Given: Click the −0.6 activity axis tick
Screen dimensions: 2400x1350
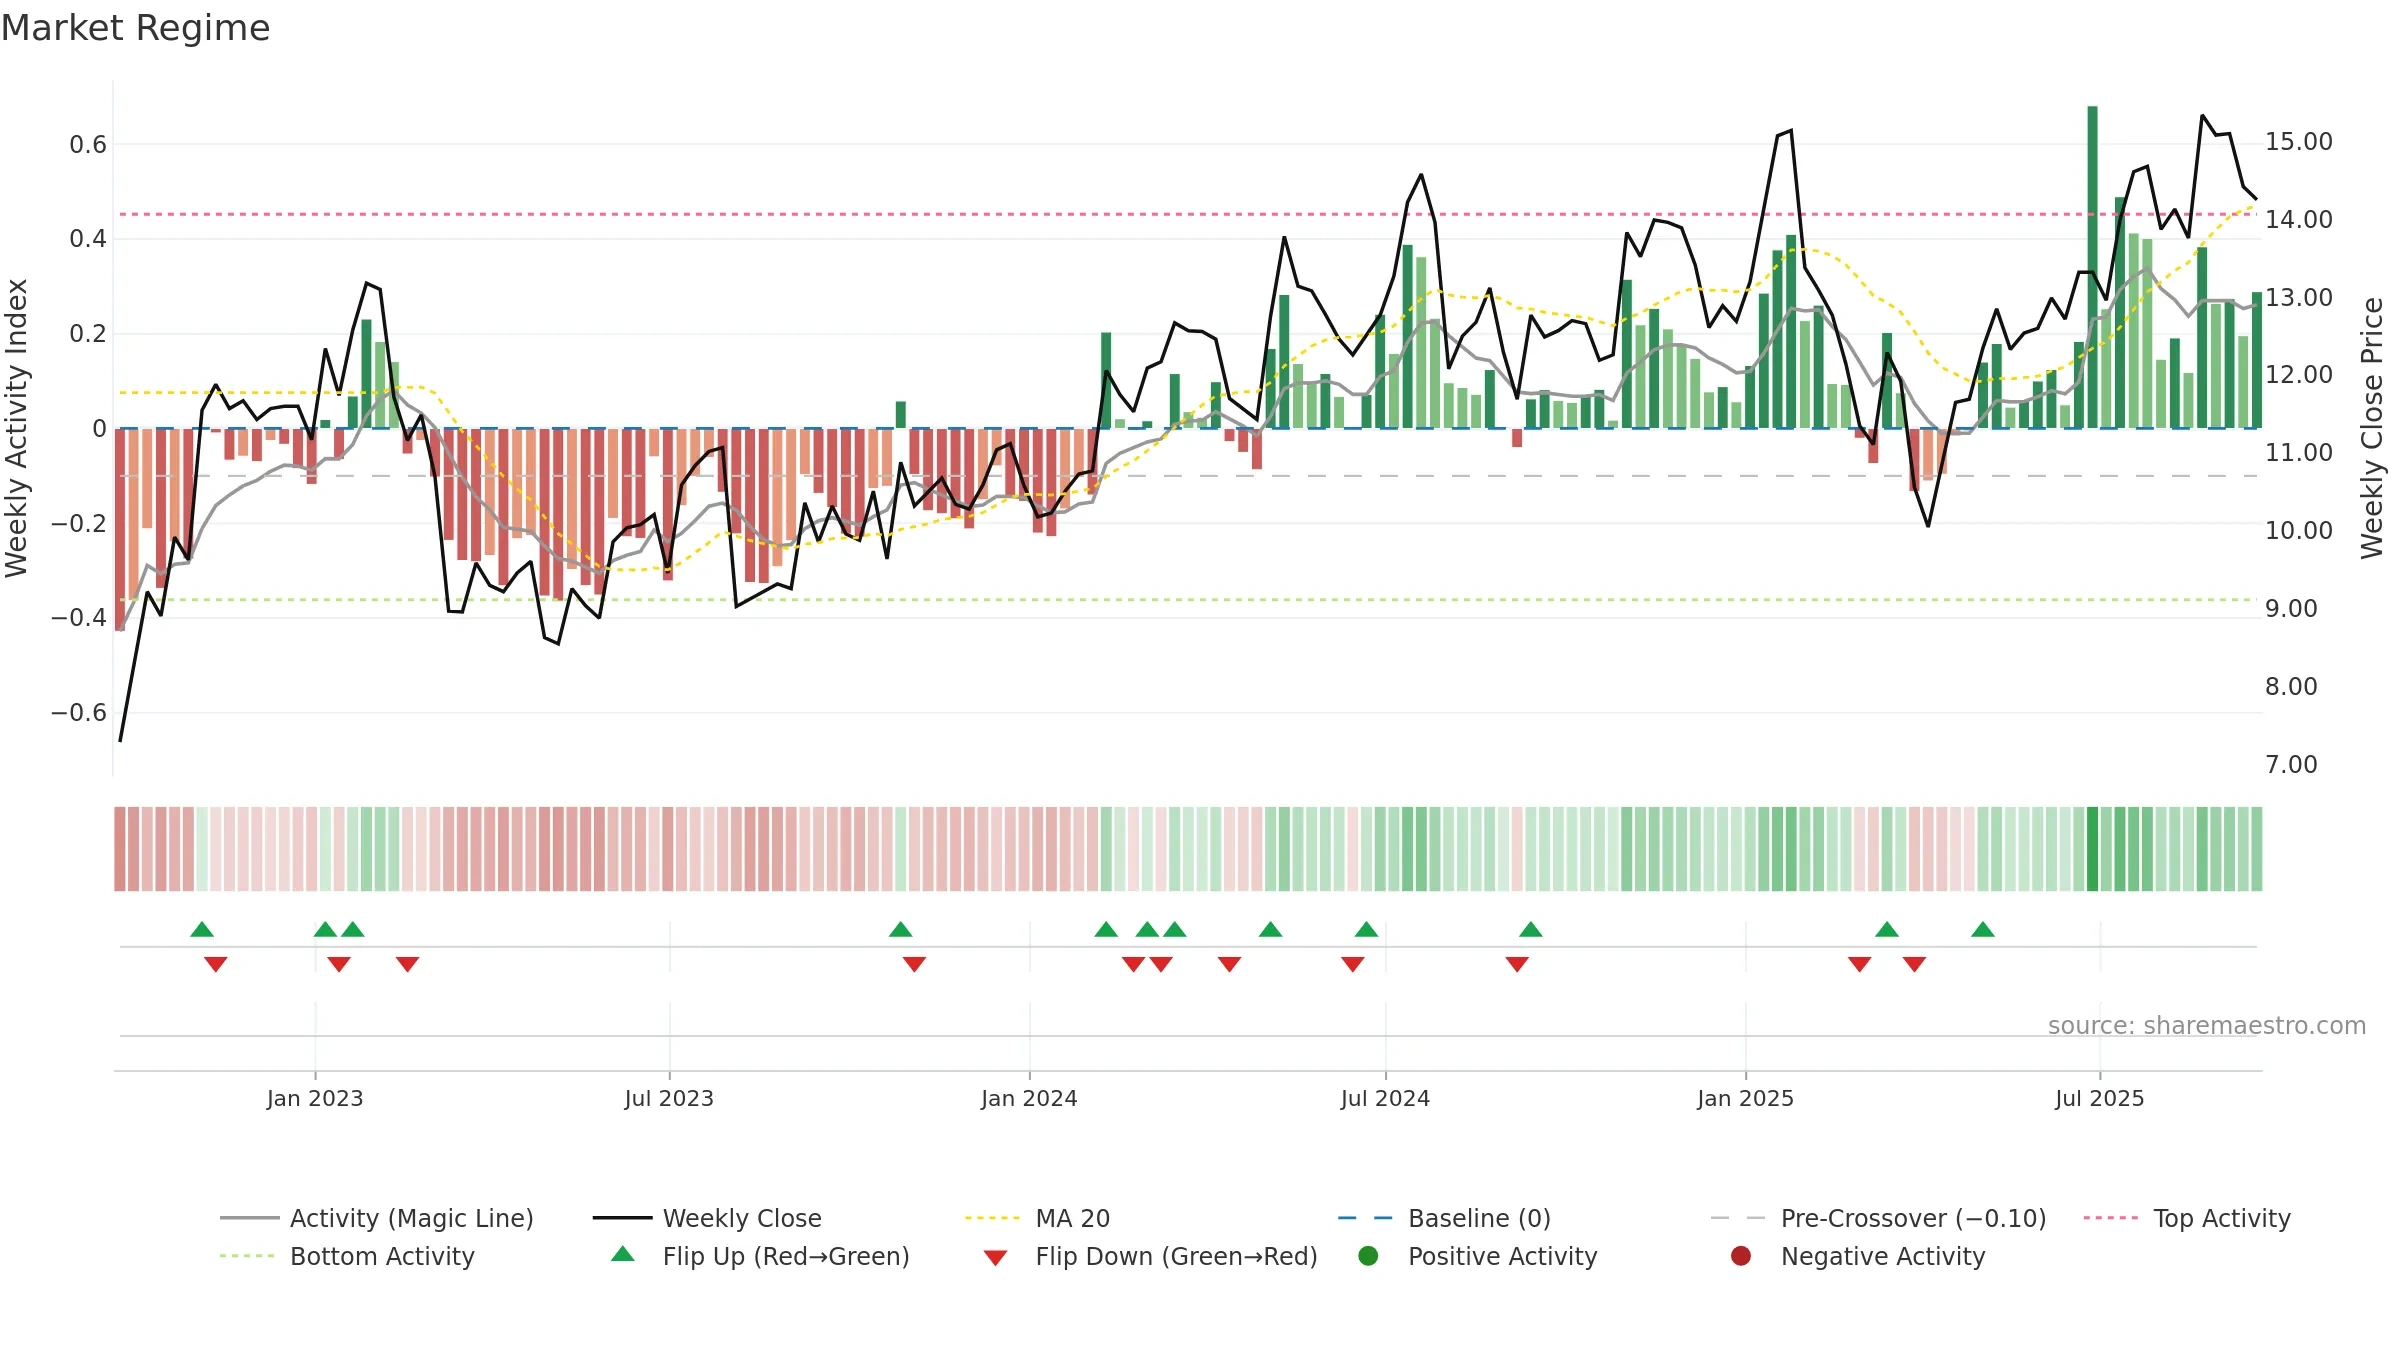Looking at the screenshot, I should [x=79, y=713].
